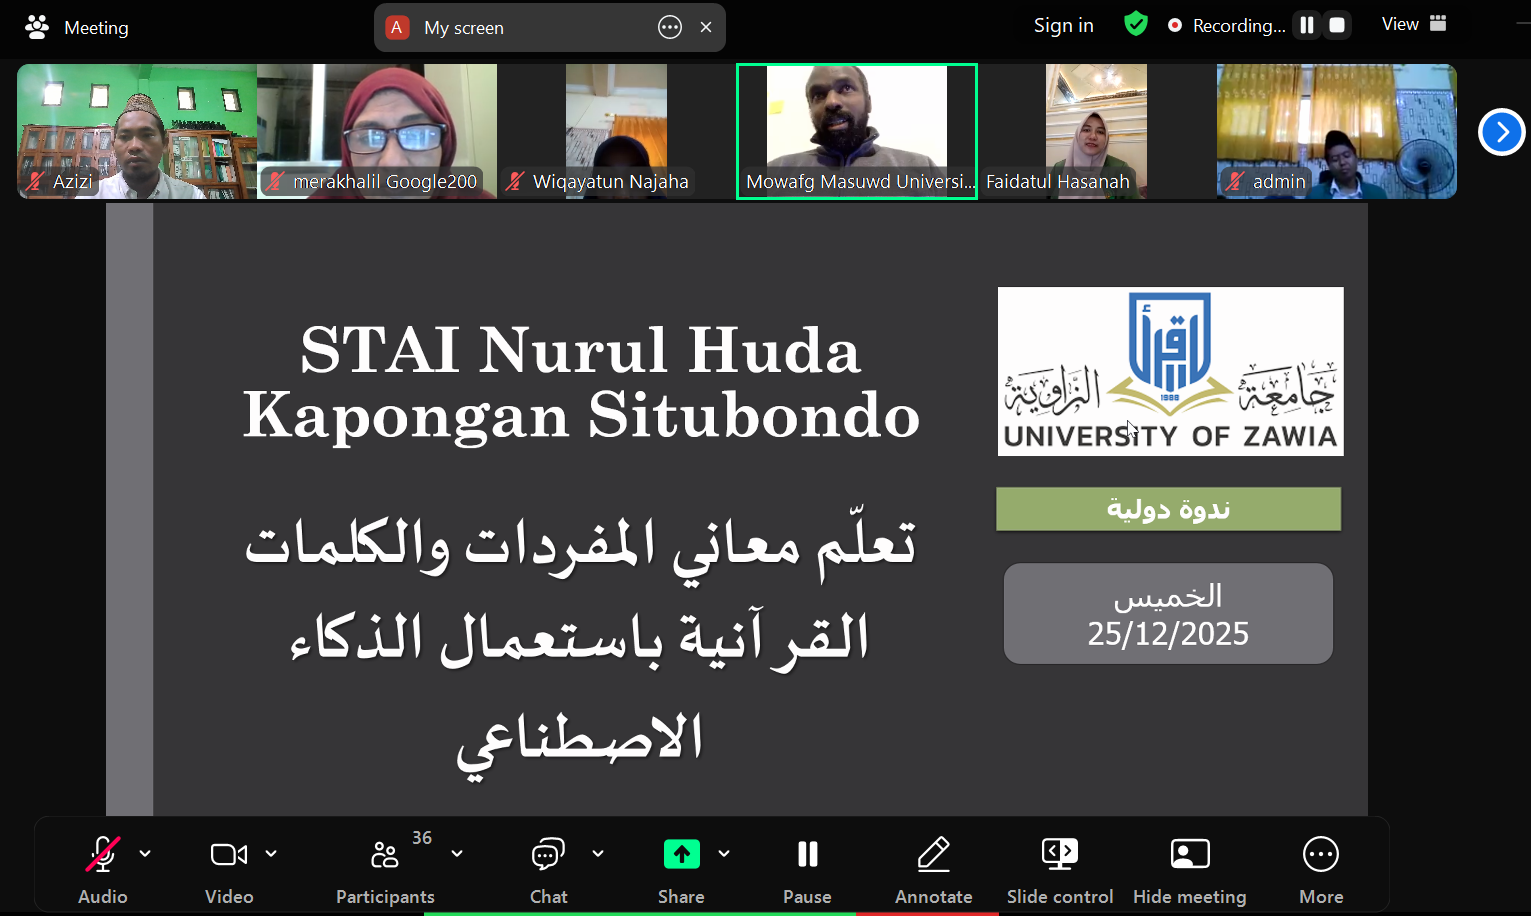Switch to the My screen tab

pos(464,28)
